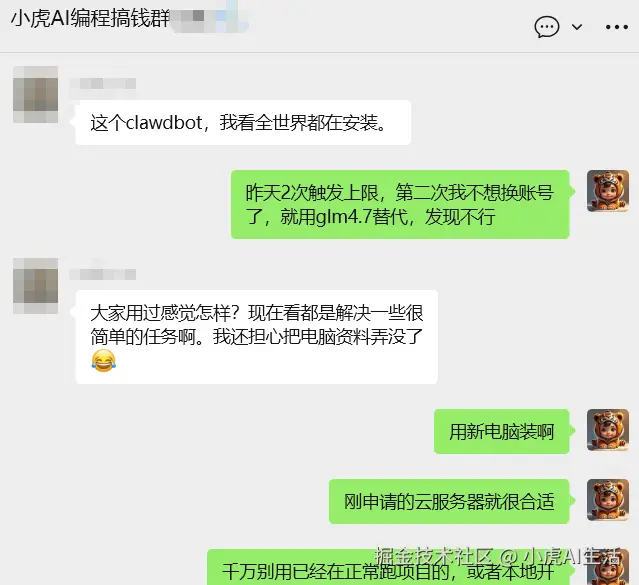This screenshot has height=585, width=639.
Task: Click tiger avatar next to glm4.7 message
Action: 608,191
